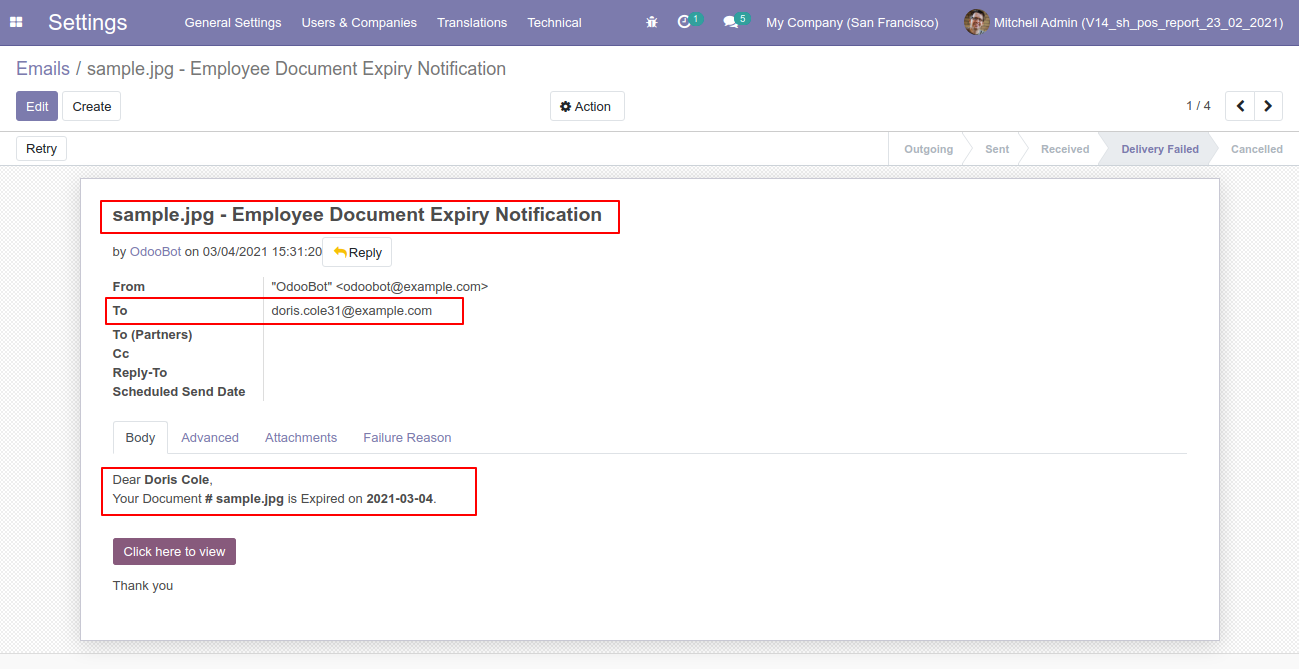Click the Reply button
The height and width of the screenshot is (669, 1299).
[x=357, y=252]
